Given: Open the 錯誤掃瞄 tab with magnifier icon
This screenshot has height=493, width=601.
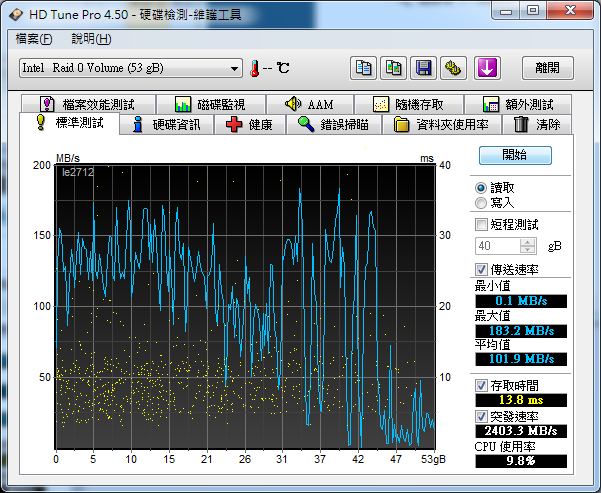Looking at the screenshot, I should pos(332,125).
